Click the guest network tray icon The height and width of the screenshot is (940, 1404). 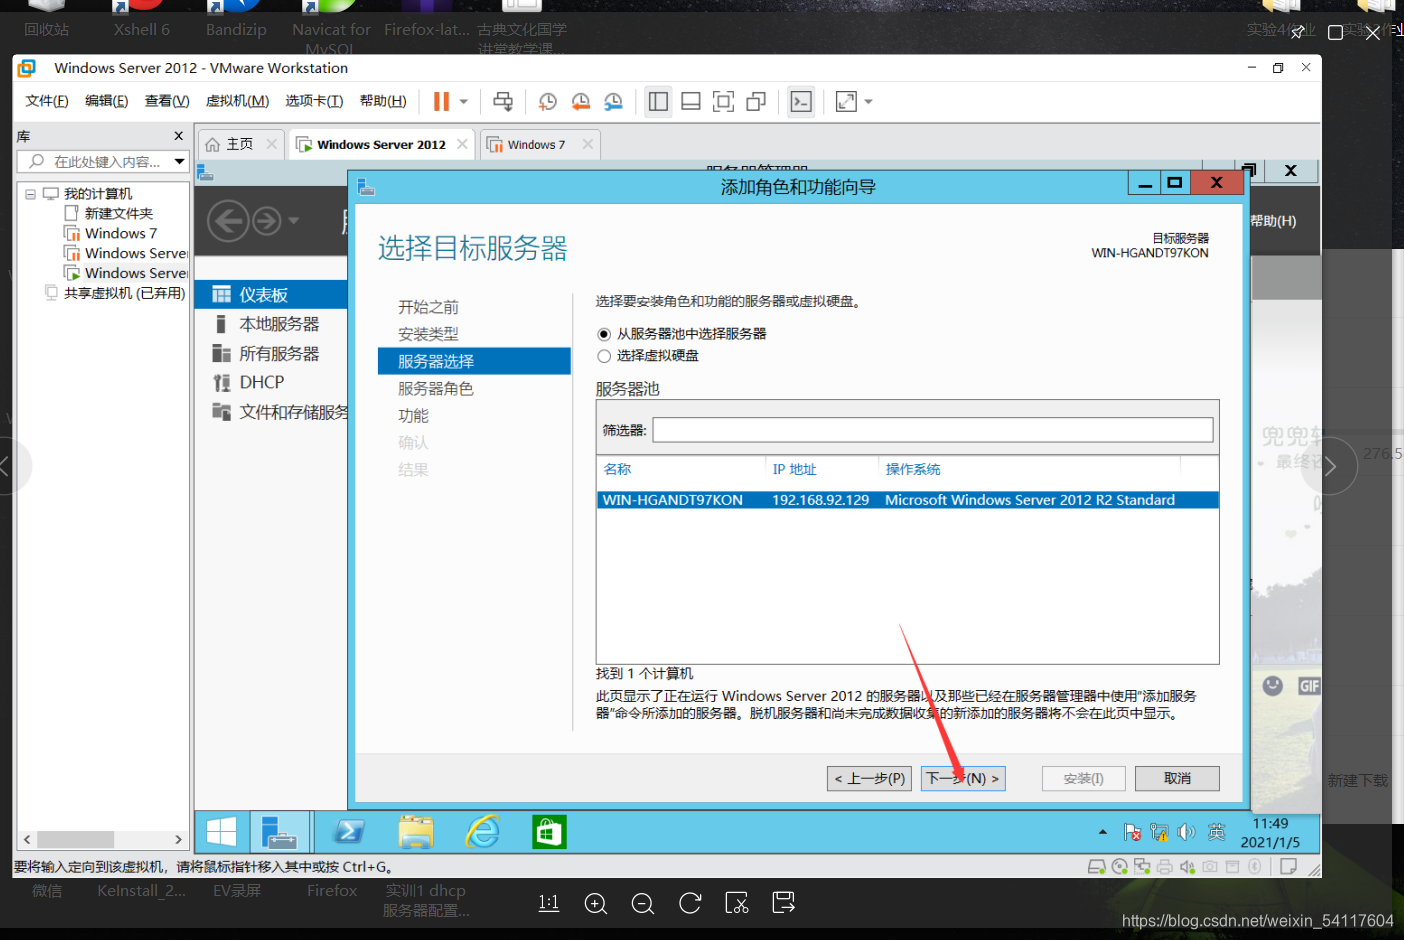pyautogui.click(x=1160, y=832)
